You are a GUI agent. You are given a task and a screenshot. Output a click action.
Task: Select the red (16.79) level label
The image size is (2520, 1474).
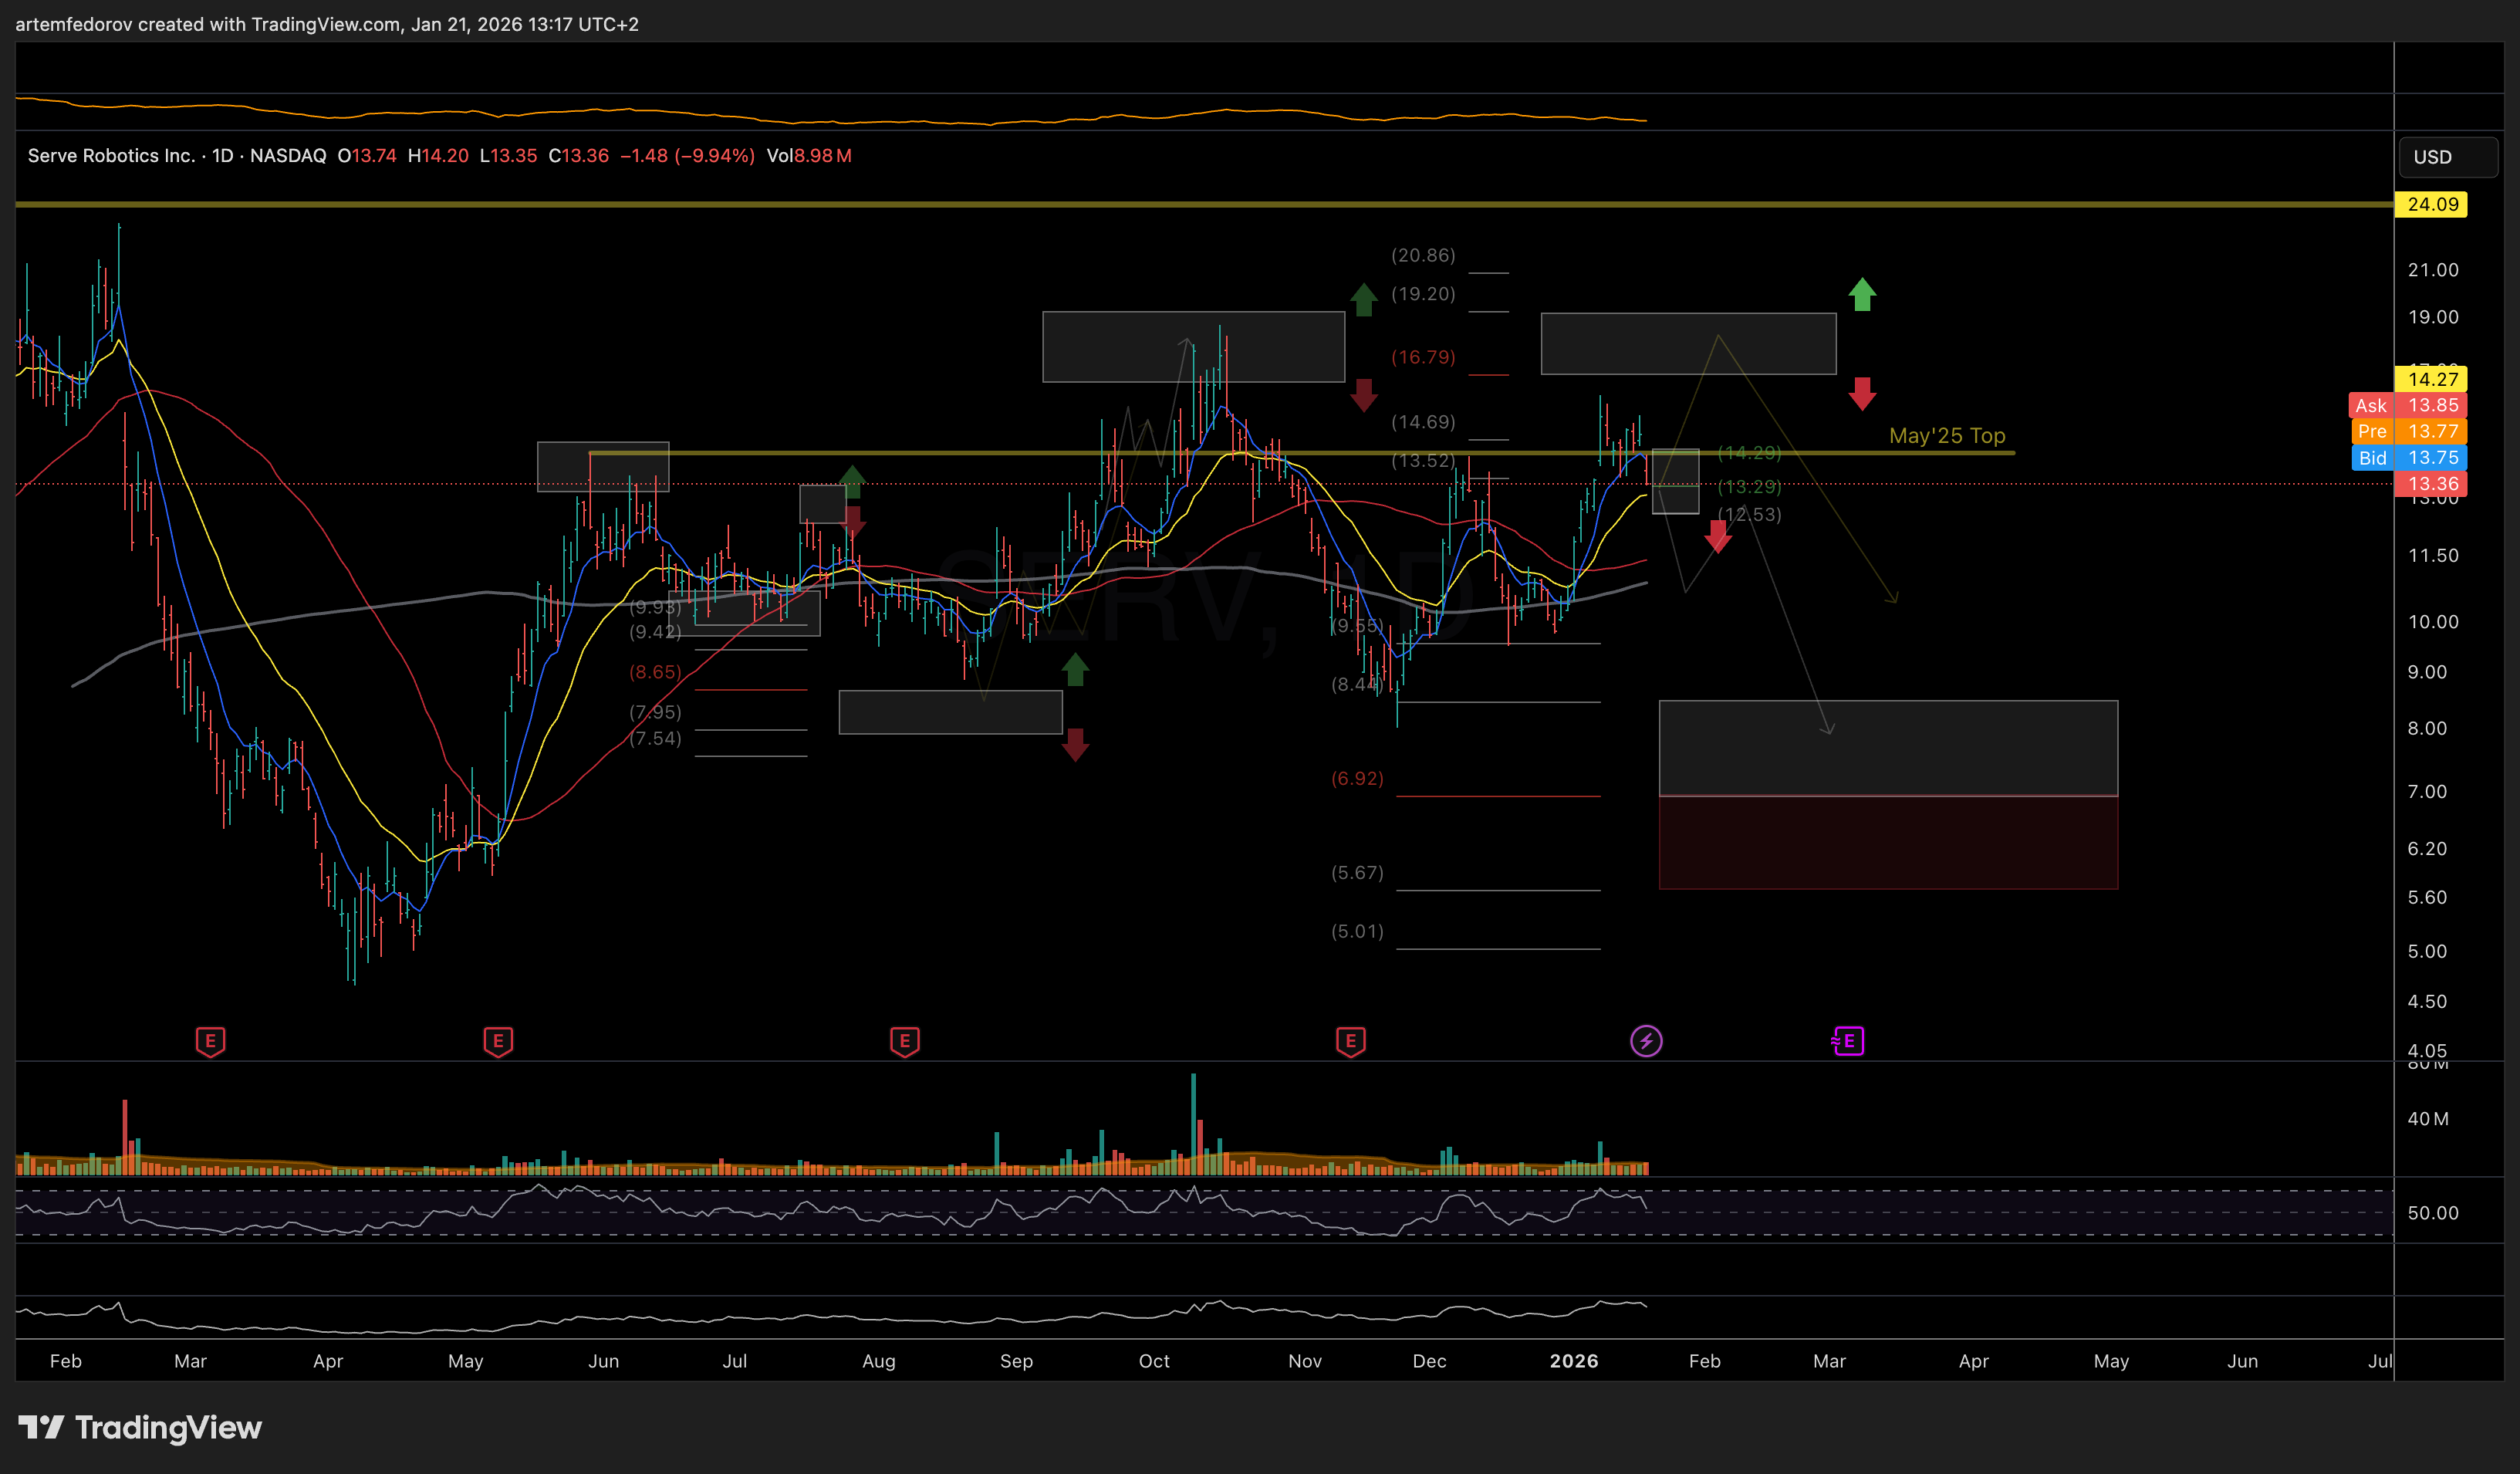click(x=1423, y=357)
